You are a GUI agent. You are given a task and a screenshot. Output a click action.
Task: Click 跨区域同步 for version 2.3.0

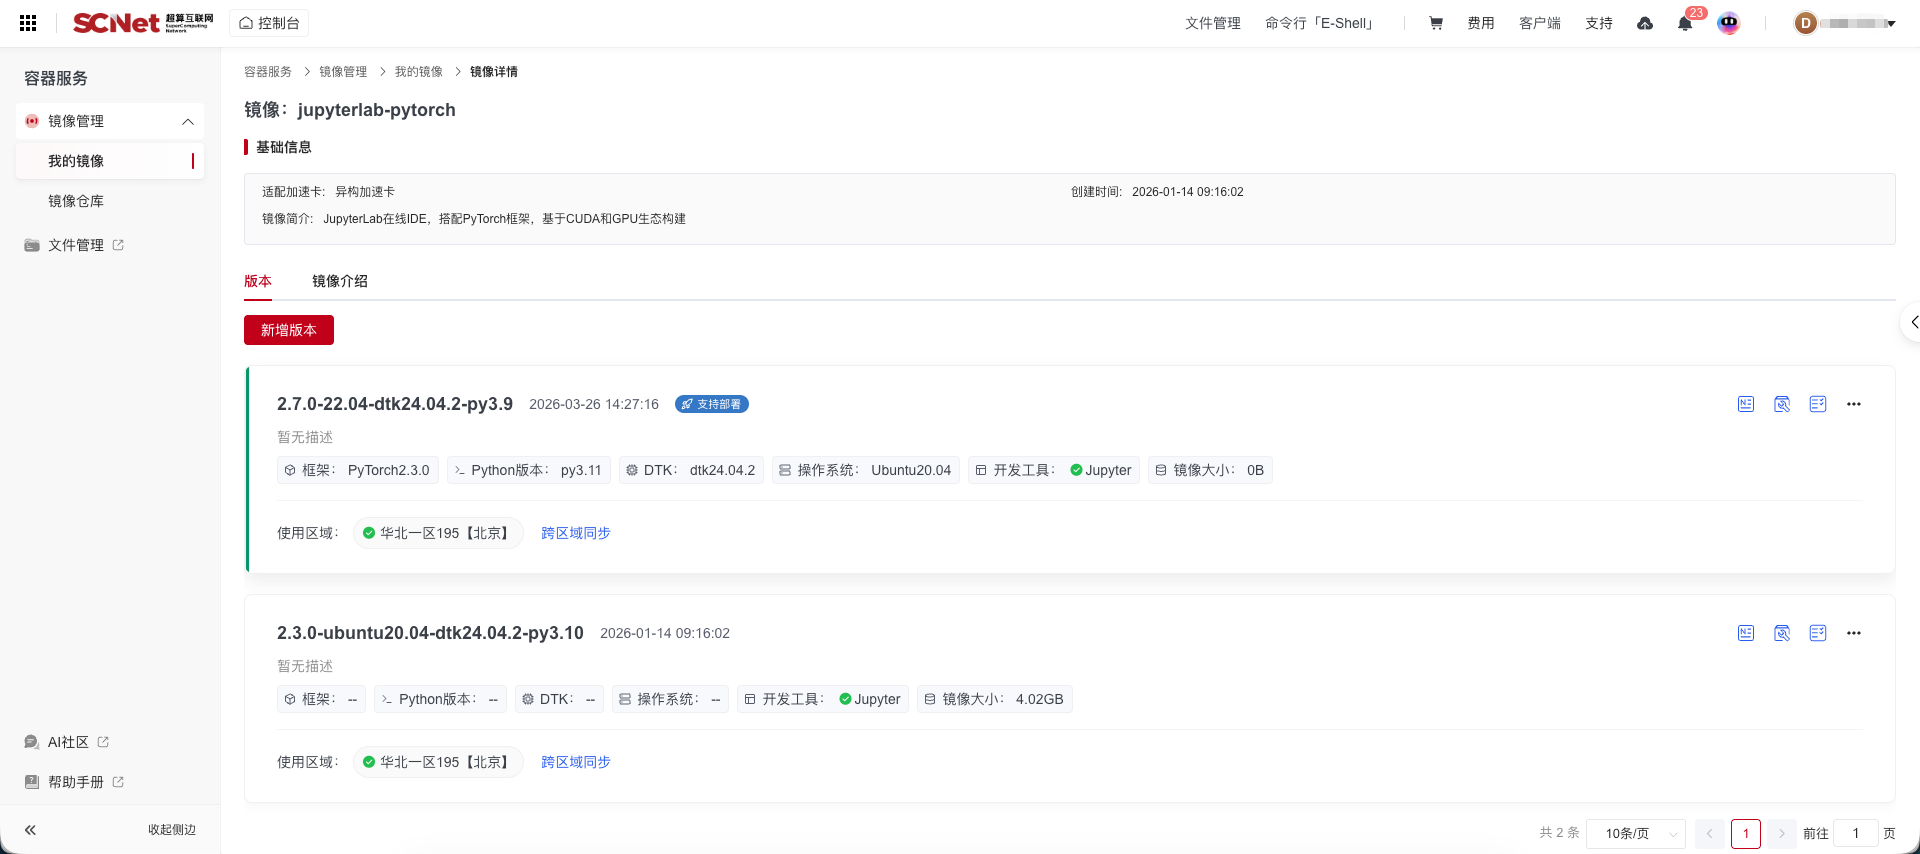click(x=576, y=762)
